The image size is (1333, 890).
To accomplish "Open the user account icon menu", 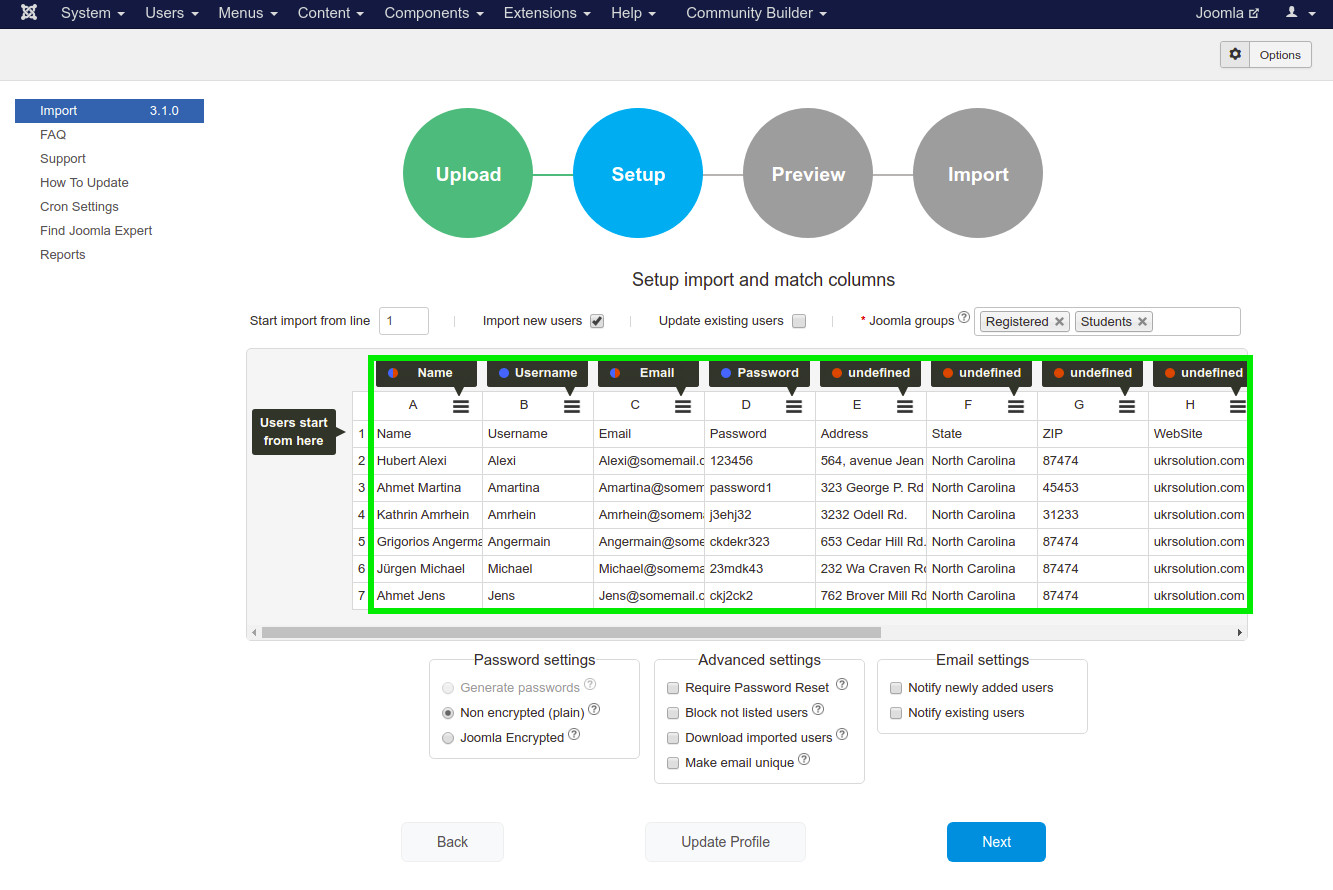I will pyautogui.click(x=1300, y=13).
